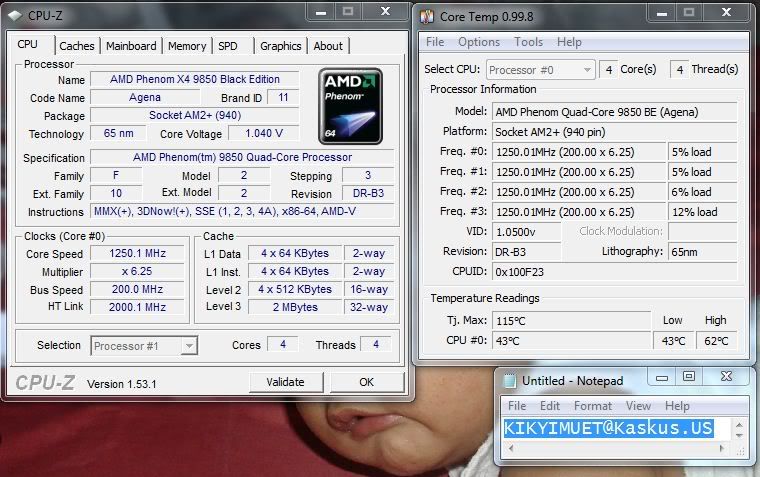Image resolution: width=760 pixels, height=477 pixels.
Task: Click the Package value Socket AM2+ (940)
Action: [x=195, y=115]
